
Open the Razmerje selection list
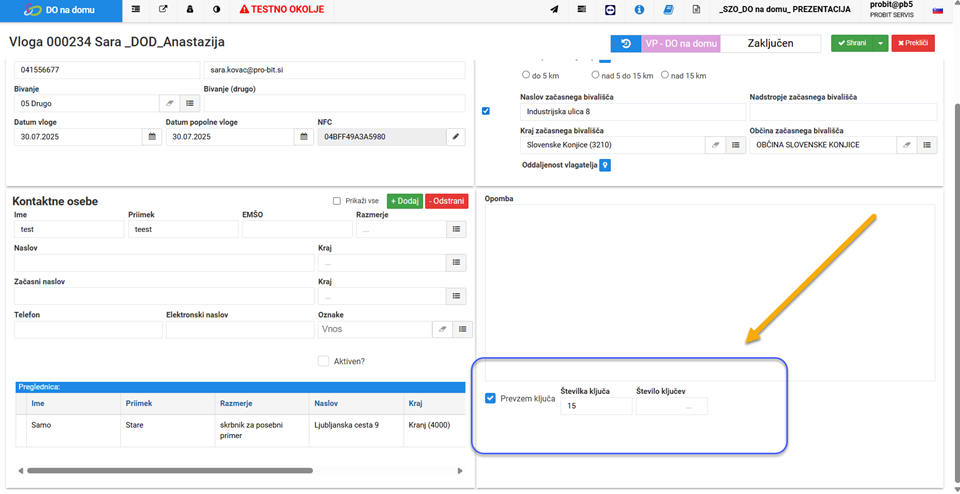tap(455, 230)
